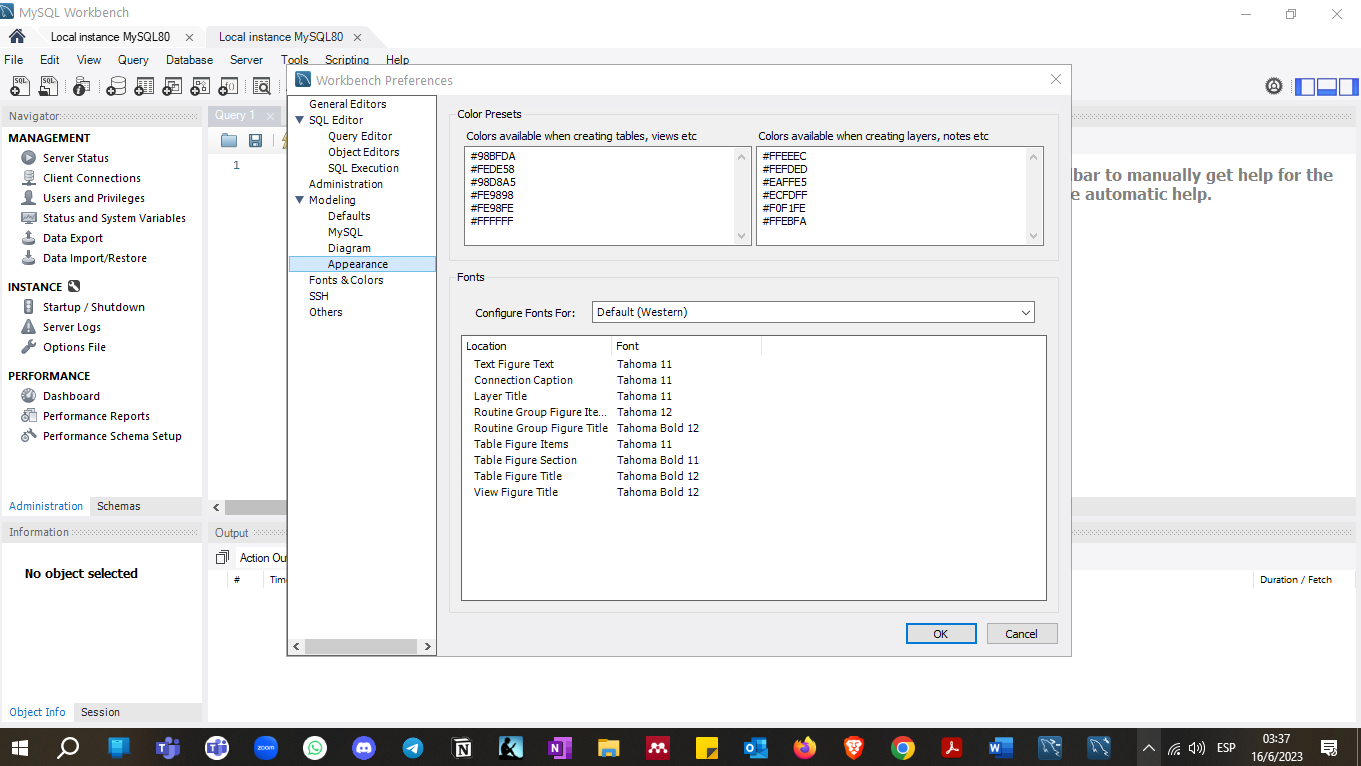This screenshot has height=766, width=1361.
Task: Open Users and Privileges in Navigator
Action: point(94,198)
